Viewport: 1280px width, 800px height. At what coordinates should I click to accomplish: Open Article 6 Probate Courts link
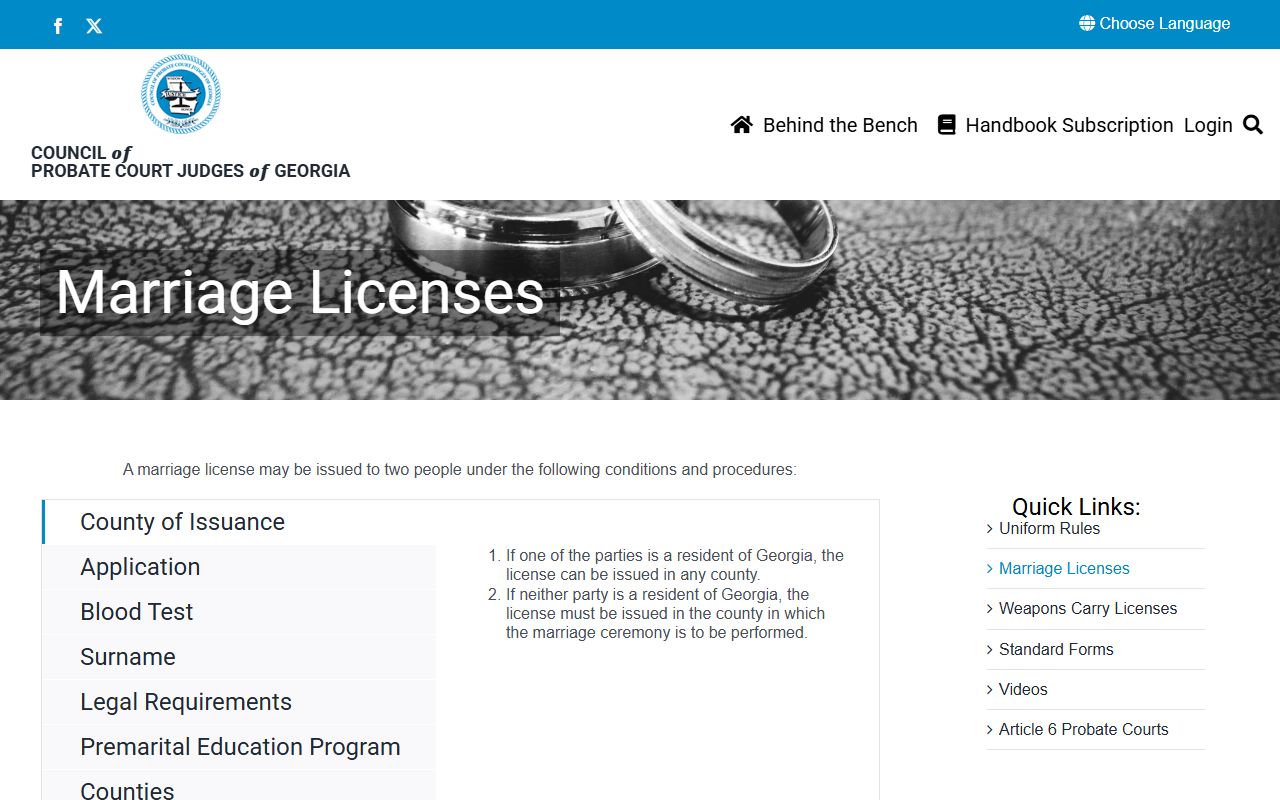[1083, 729]
